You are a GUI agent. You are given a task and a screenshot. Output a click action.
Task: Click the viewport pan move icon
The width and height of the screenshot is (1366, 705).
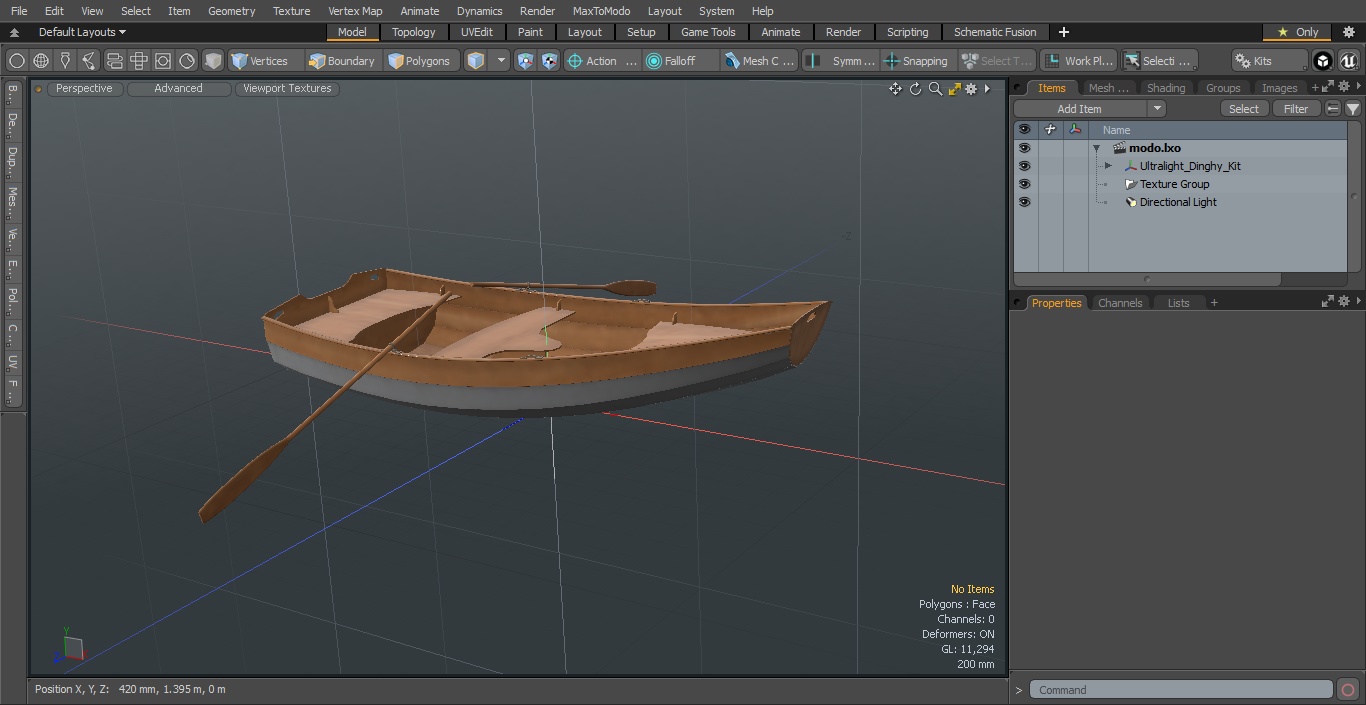coord(895,89)
